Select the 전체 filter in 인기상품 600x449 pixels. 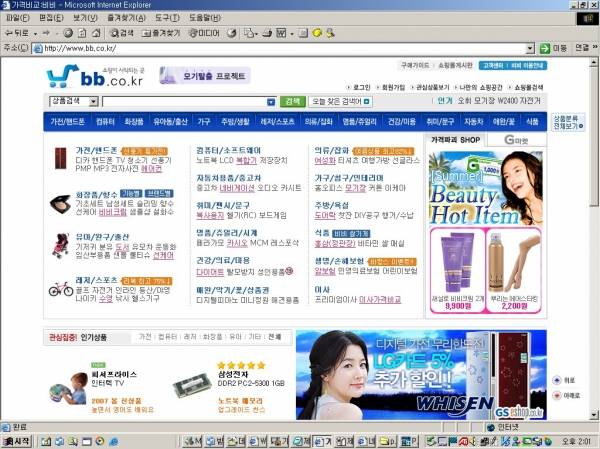pos(275,337)
